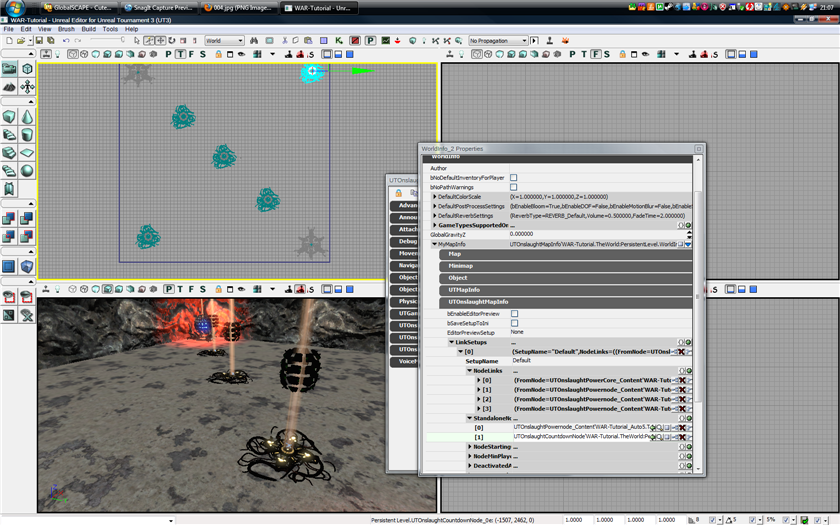This screenshot has height=525, width=840.
Task: Open Build menu
Action: coord(88,29)
